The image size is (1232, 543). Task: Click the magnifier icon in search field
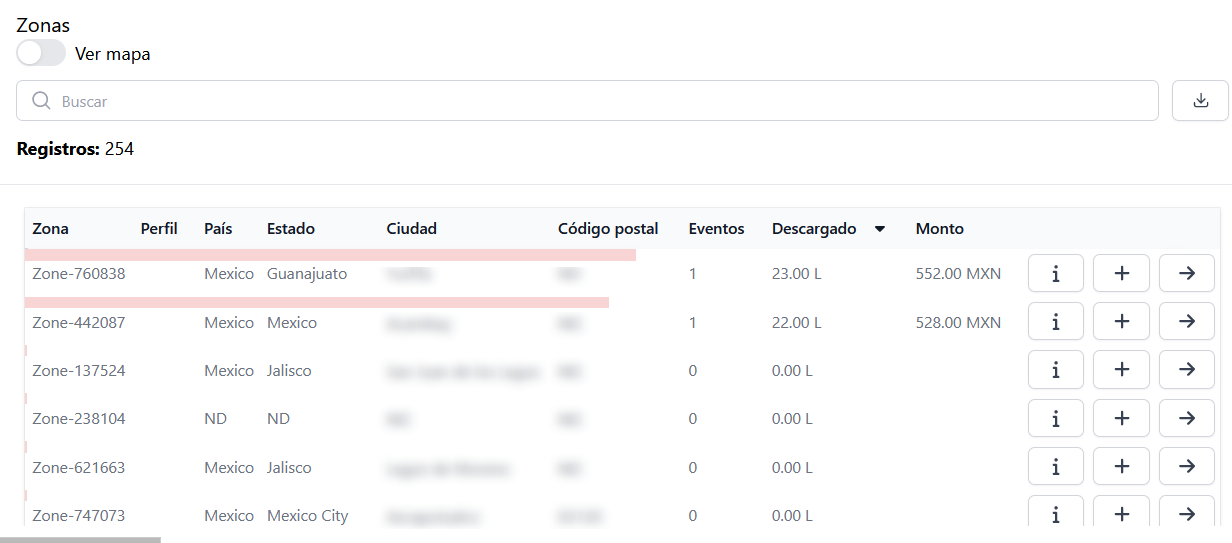41,101
